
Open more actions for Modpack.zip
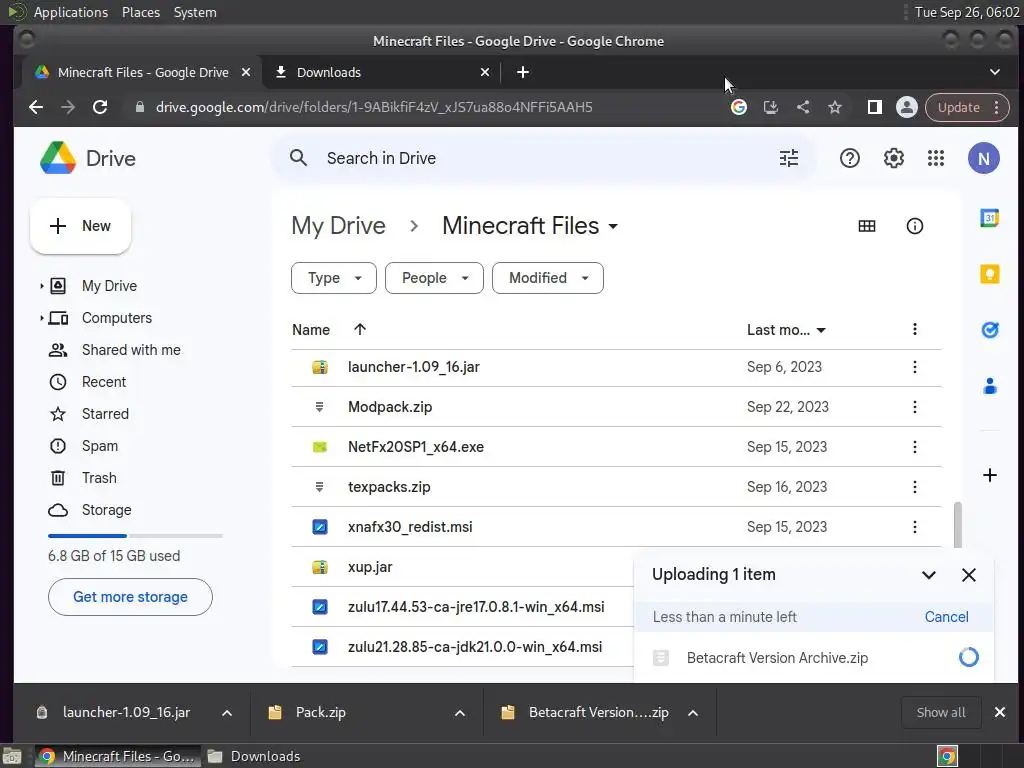pyautogui.click(x=914, y=407)
